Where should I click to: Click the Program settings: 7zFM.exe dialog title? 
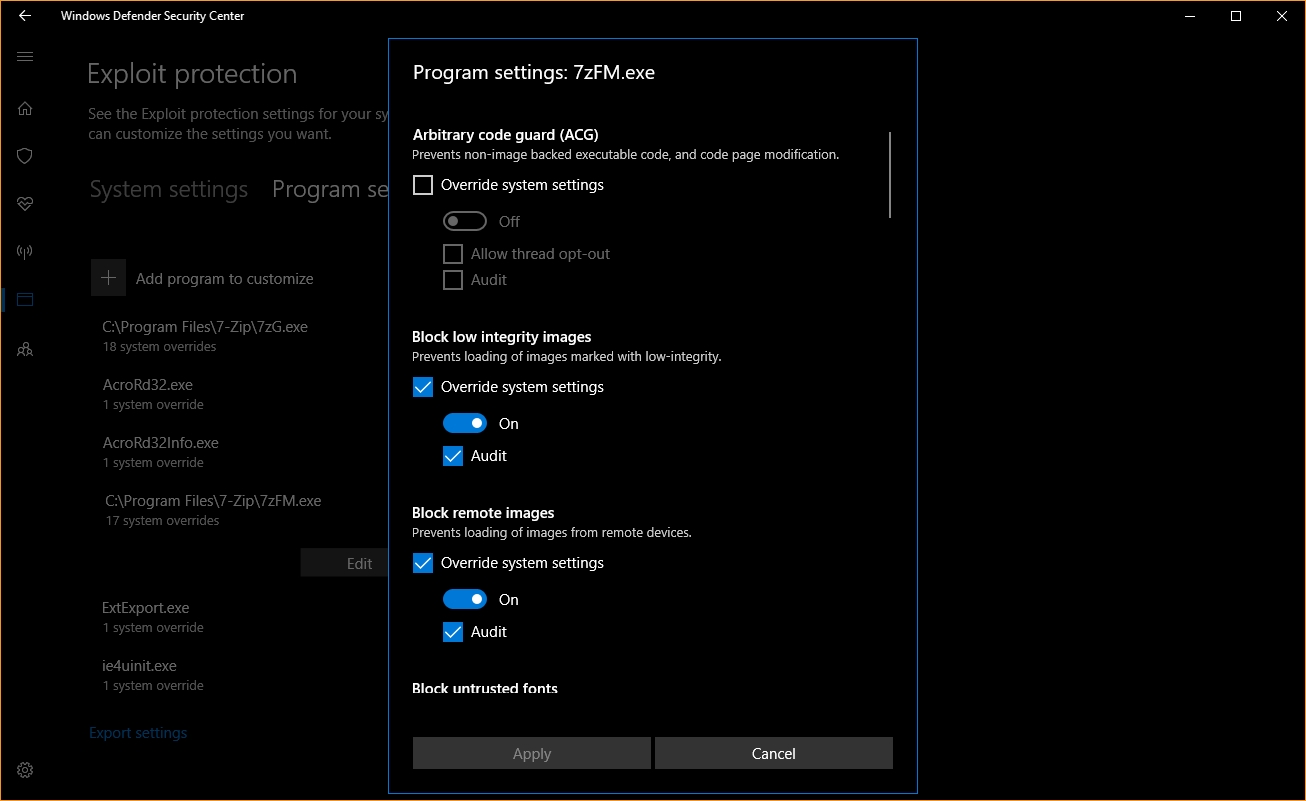tap(534, 73)
